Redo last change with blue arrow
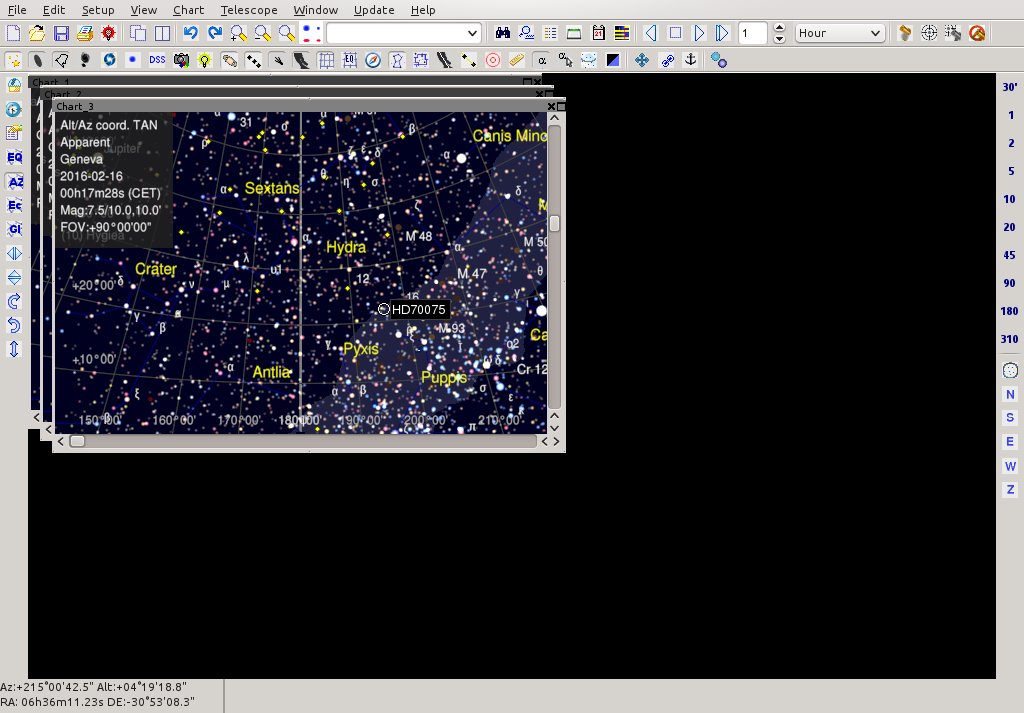The width and height of the screenshot is (1024, 713). 215,33
